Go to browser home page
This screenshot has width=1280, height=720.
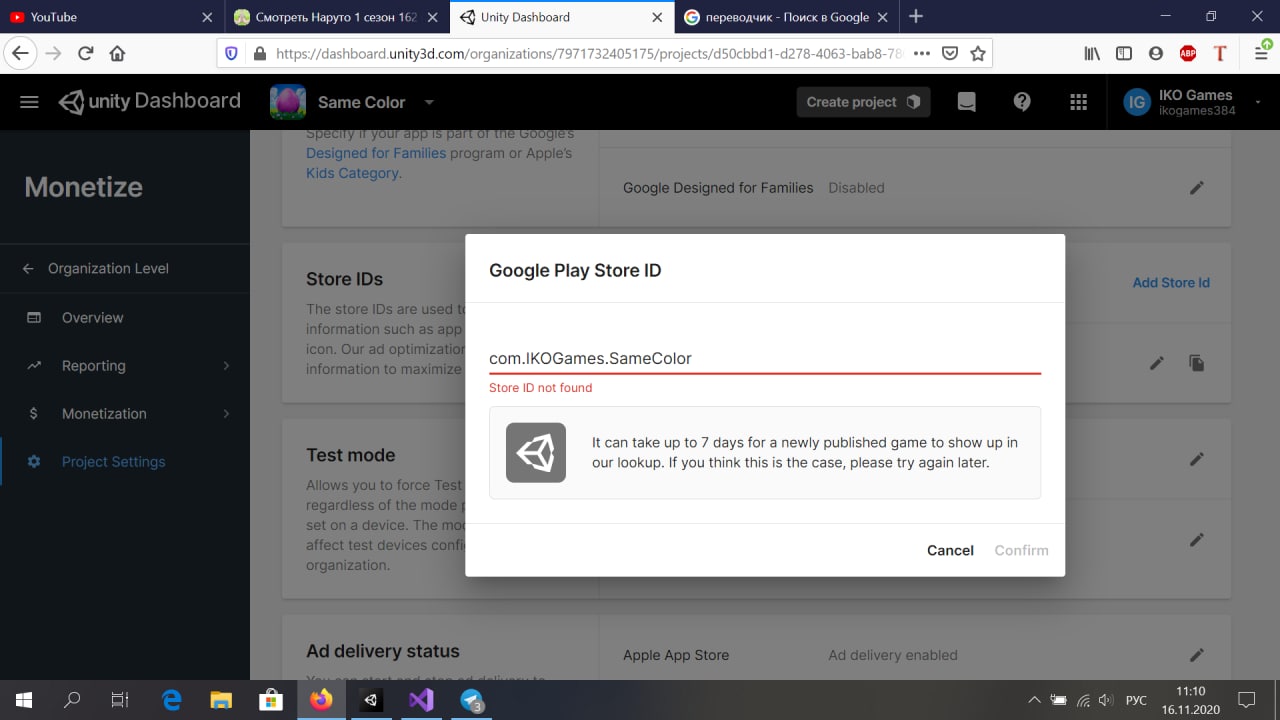(117, 53)
